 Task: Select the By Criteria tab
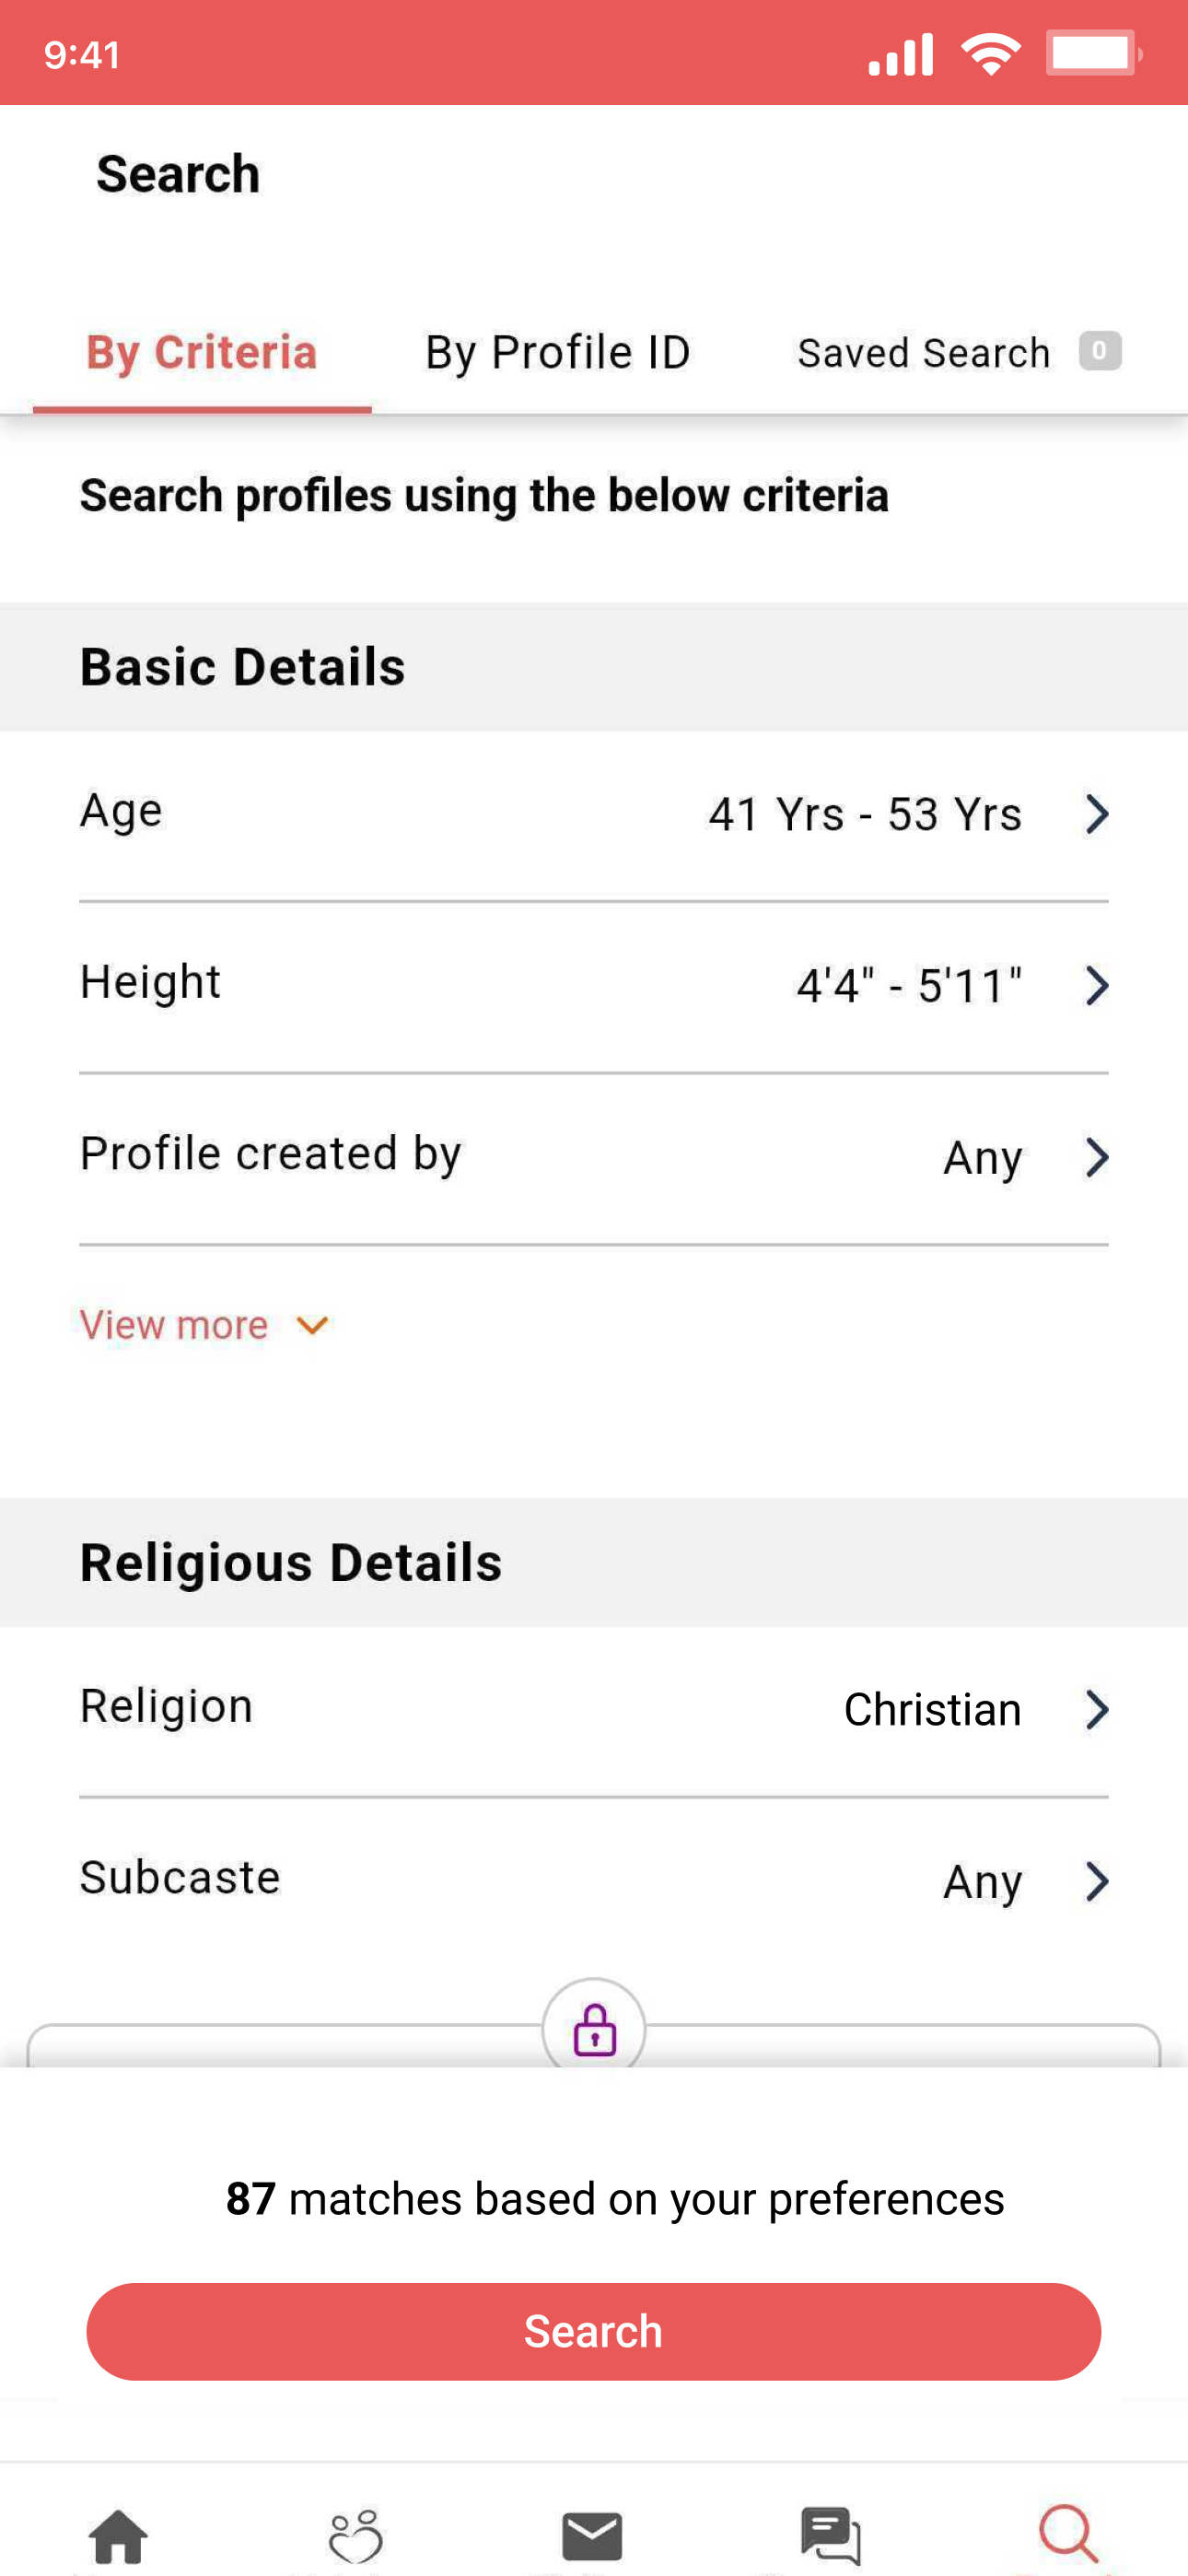tap(202, 352)
